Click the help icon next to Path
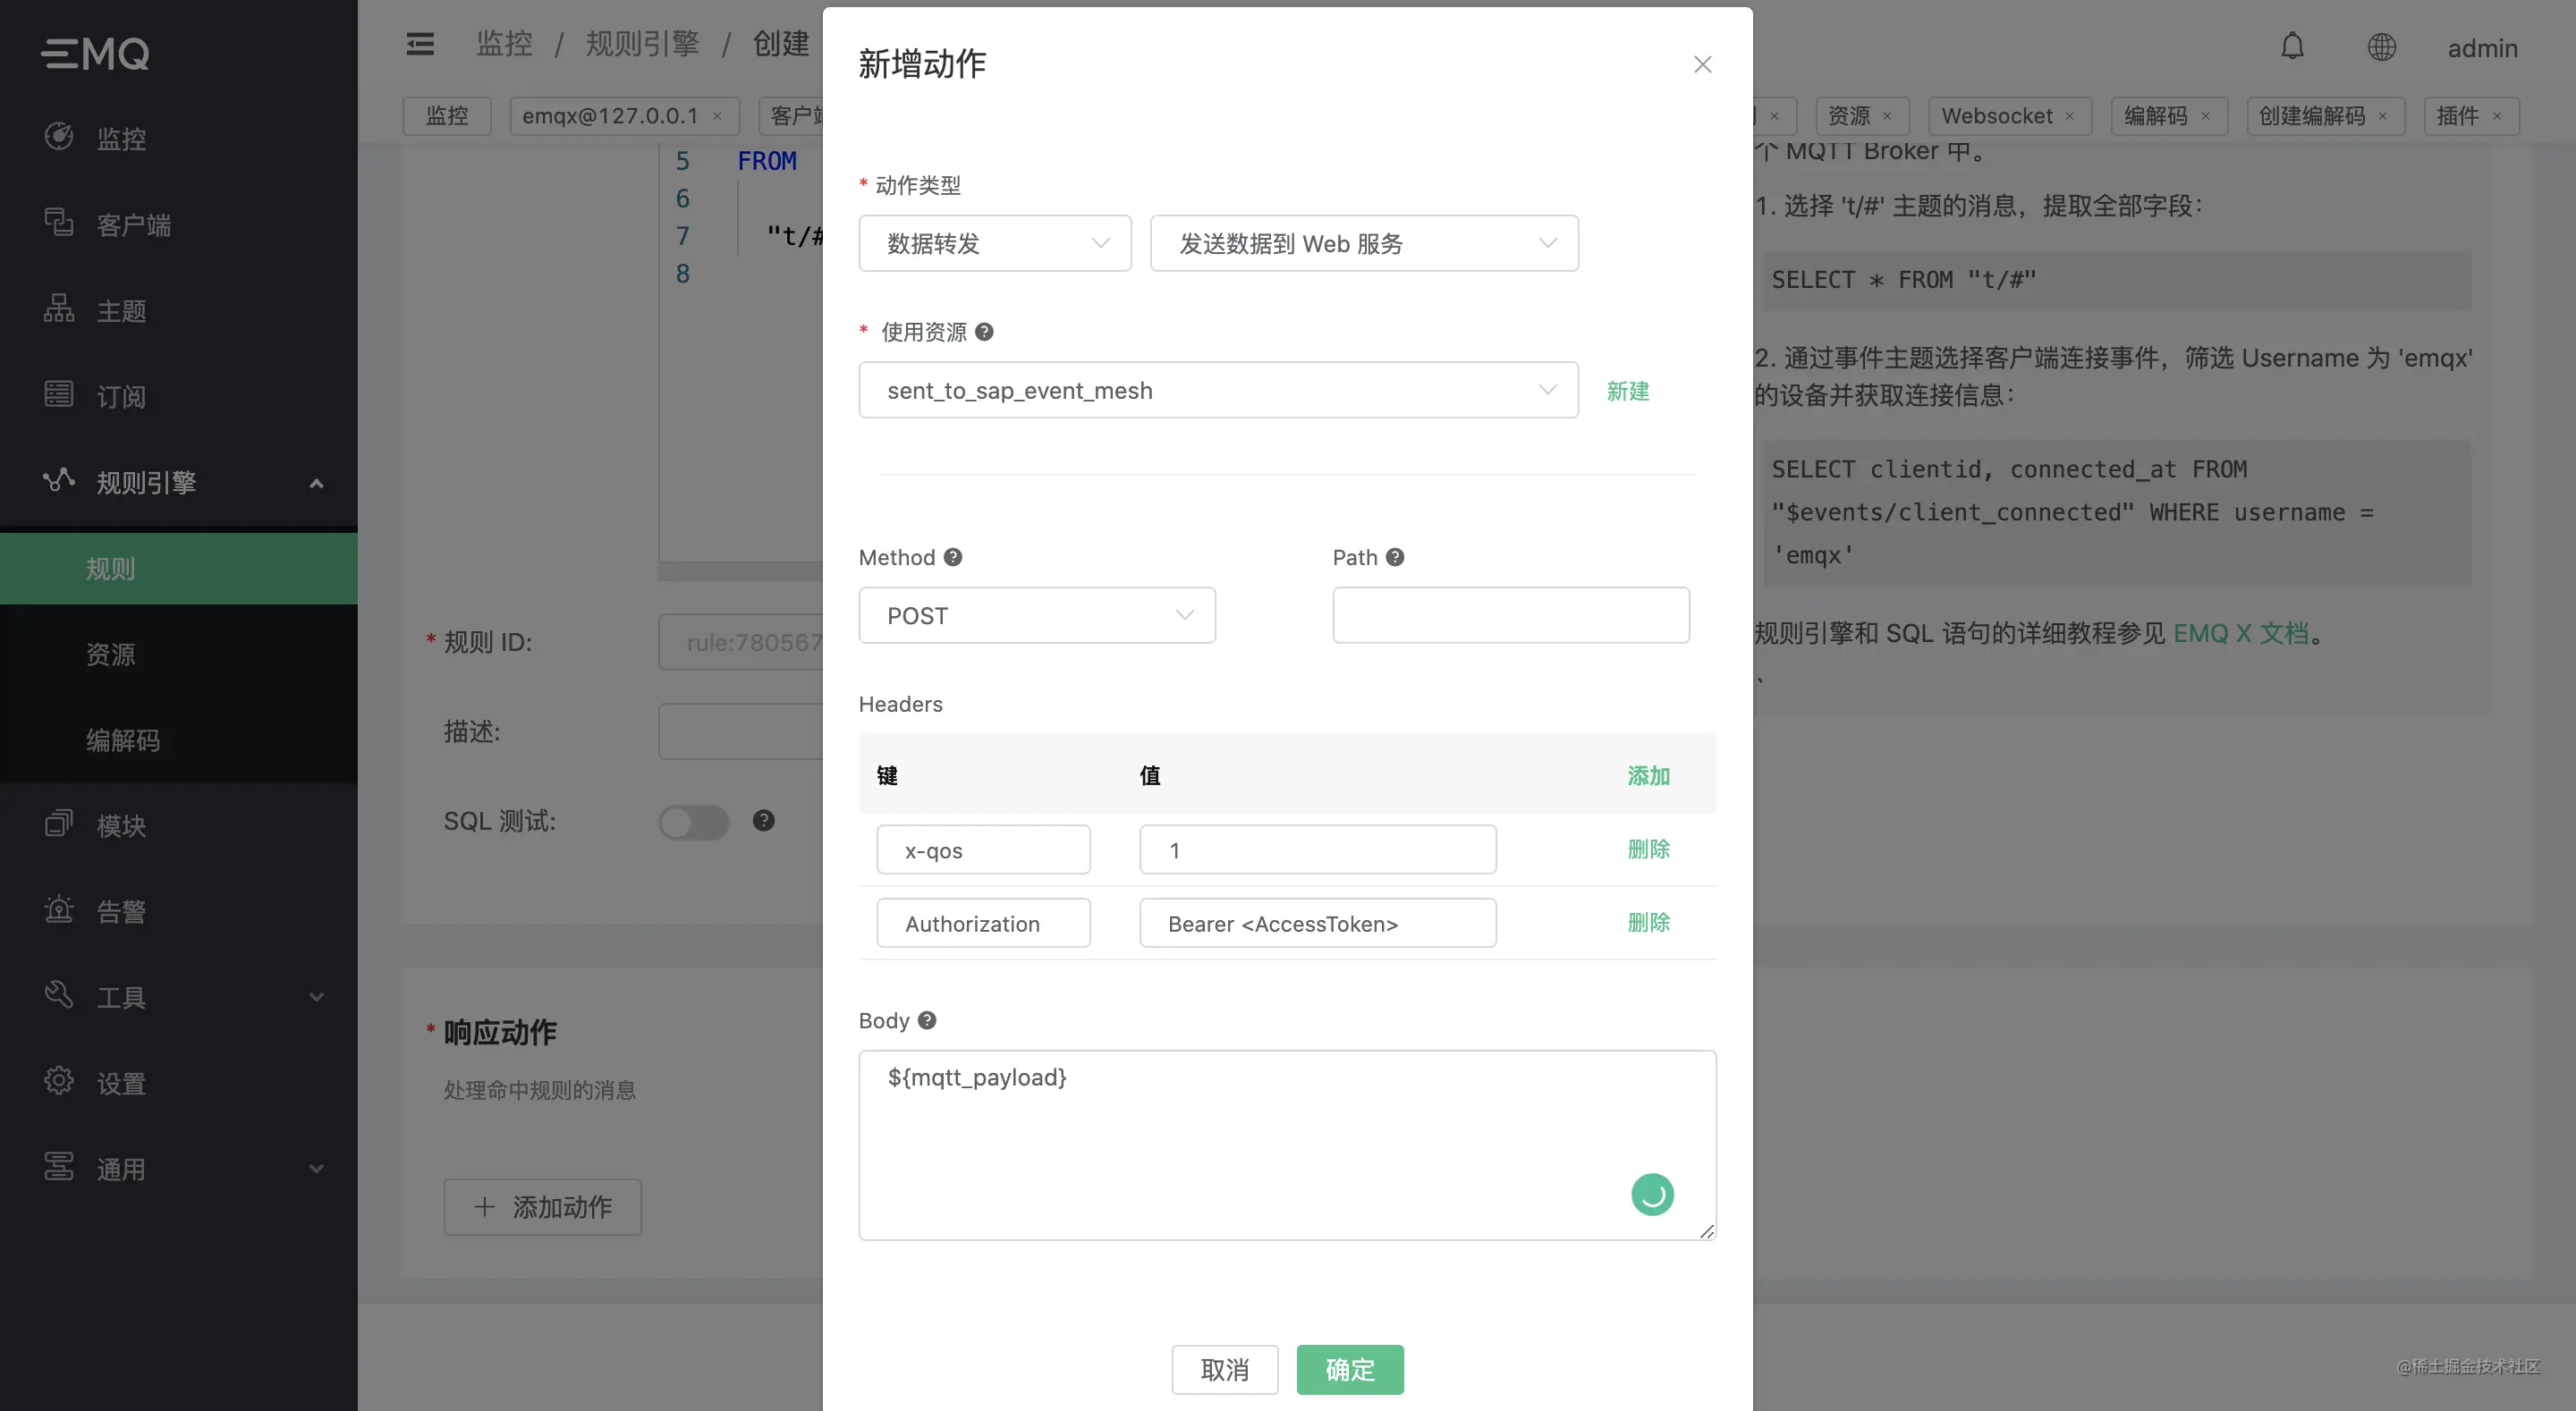Image resolution: width=2576 pixels, height=1411 pixels. [1395, 557]
